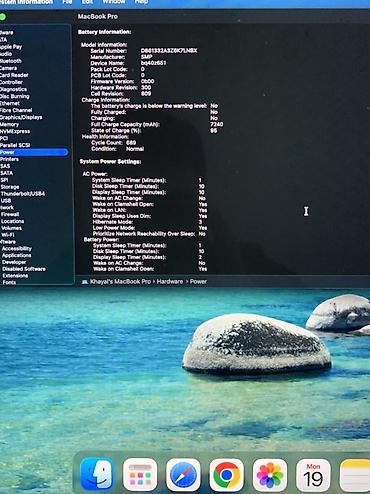Select Fibre Channel in the sidebar

click(16, 110)
